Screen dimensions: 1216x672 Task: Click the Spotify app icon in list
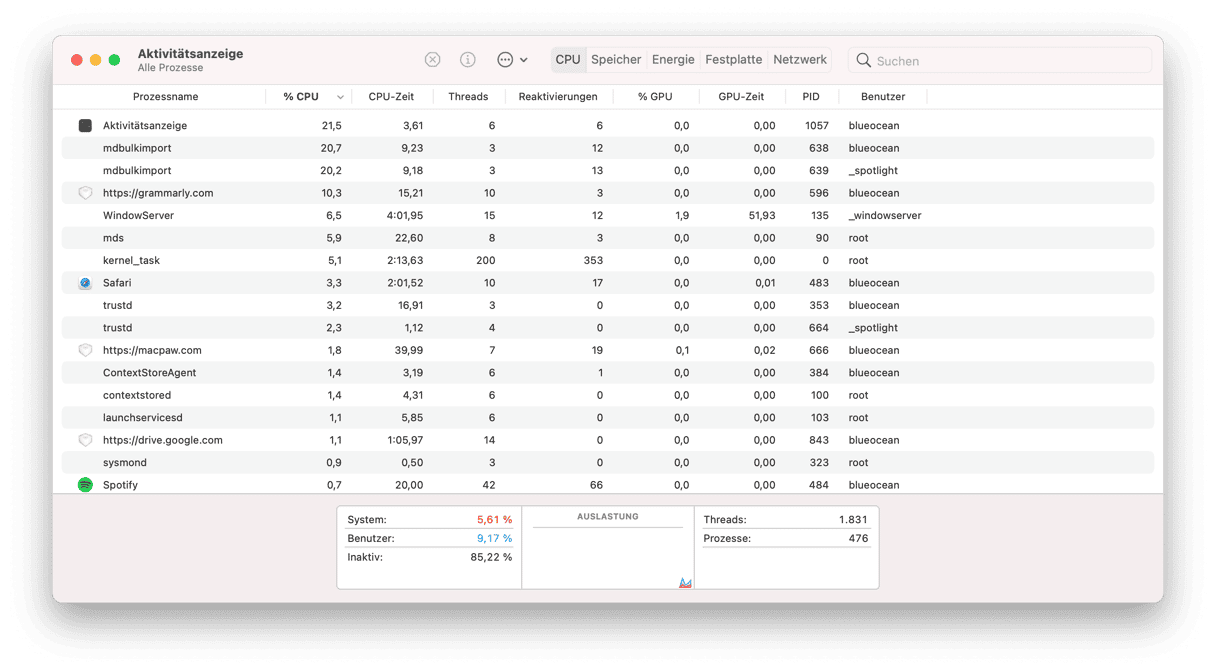[85, 485]
